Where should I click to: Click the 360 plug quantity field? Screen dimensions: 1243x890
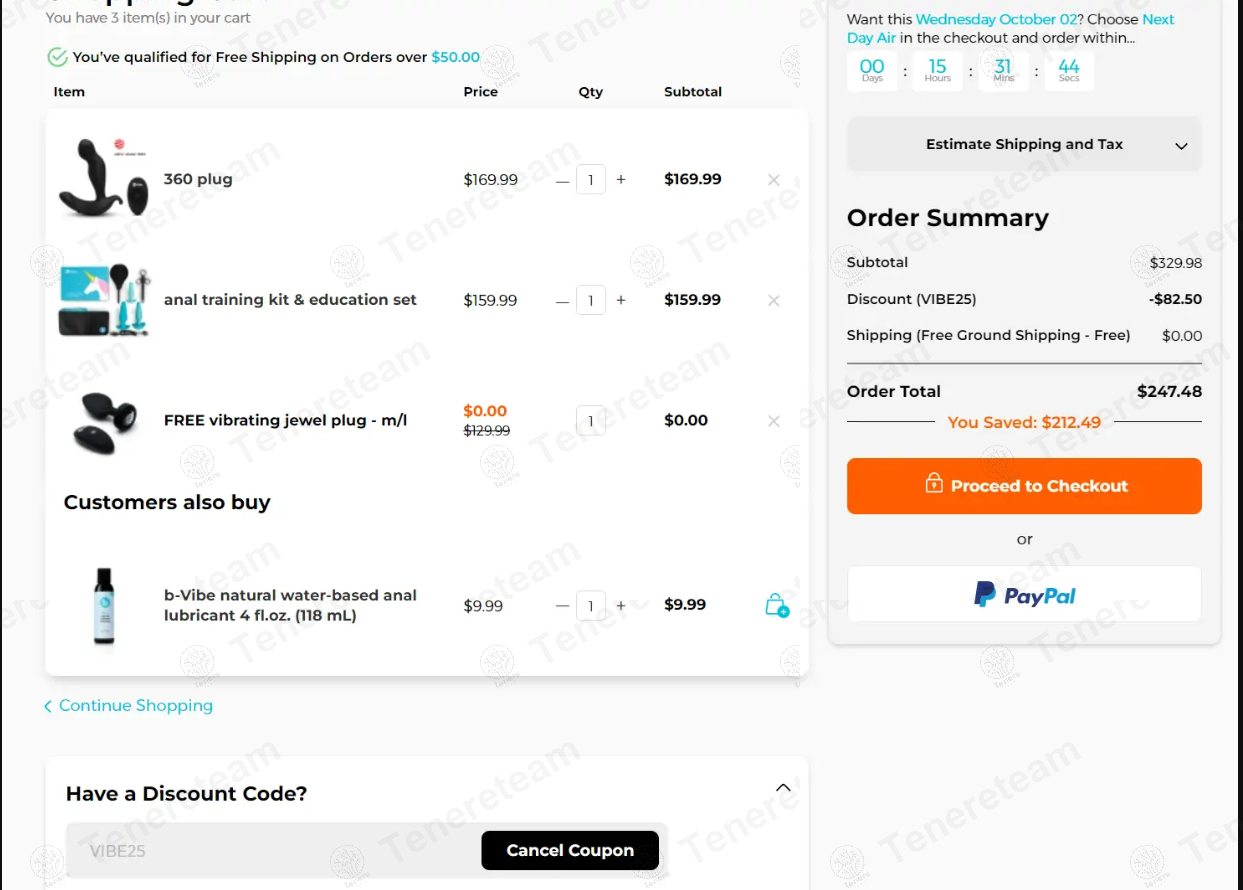coord(591,180)
